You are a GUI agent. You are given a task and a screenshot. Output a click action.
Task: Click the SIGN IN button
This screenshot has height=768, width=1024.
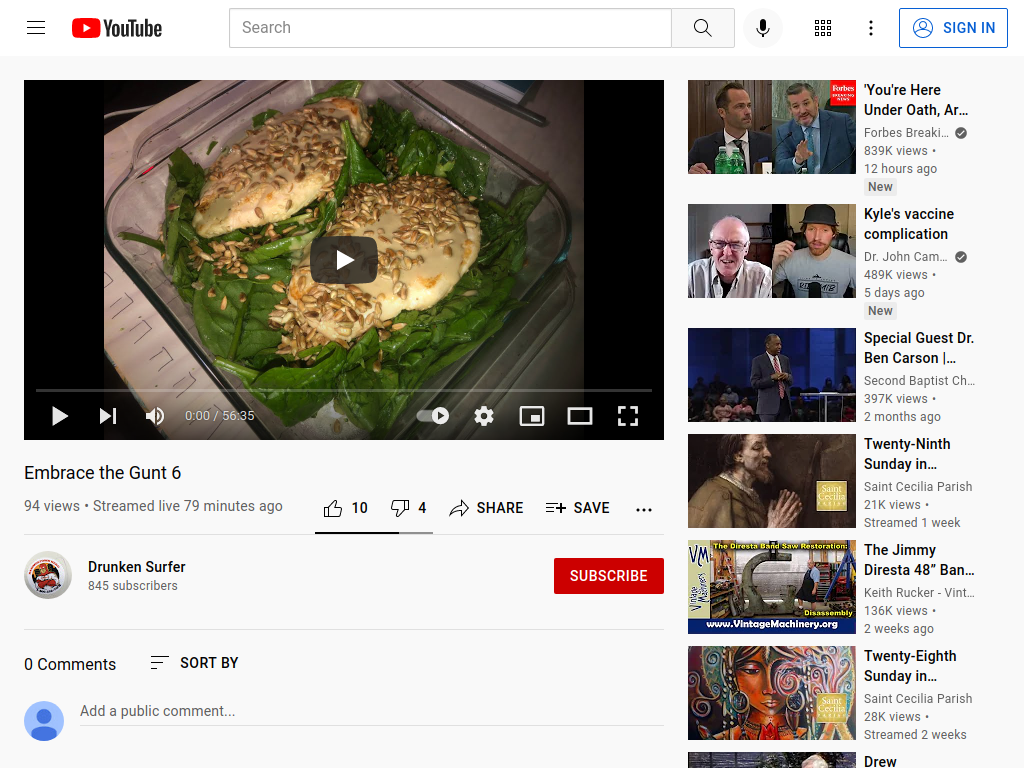point(953,28)
